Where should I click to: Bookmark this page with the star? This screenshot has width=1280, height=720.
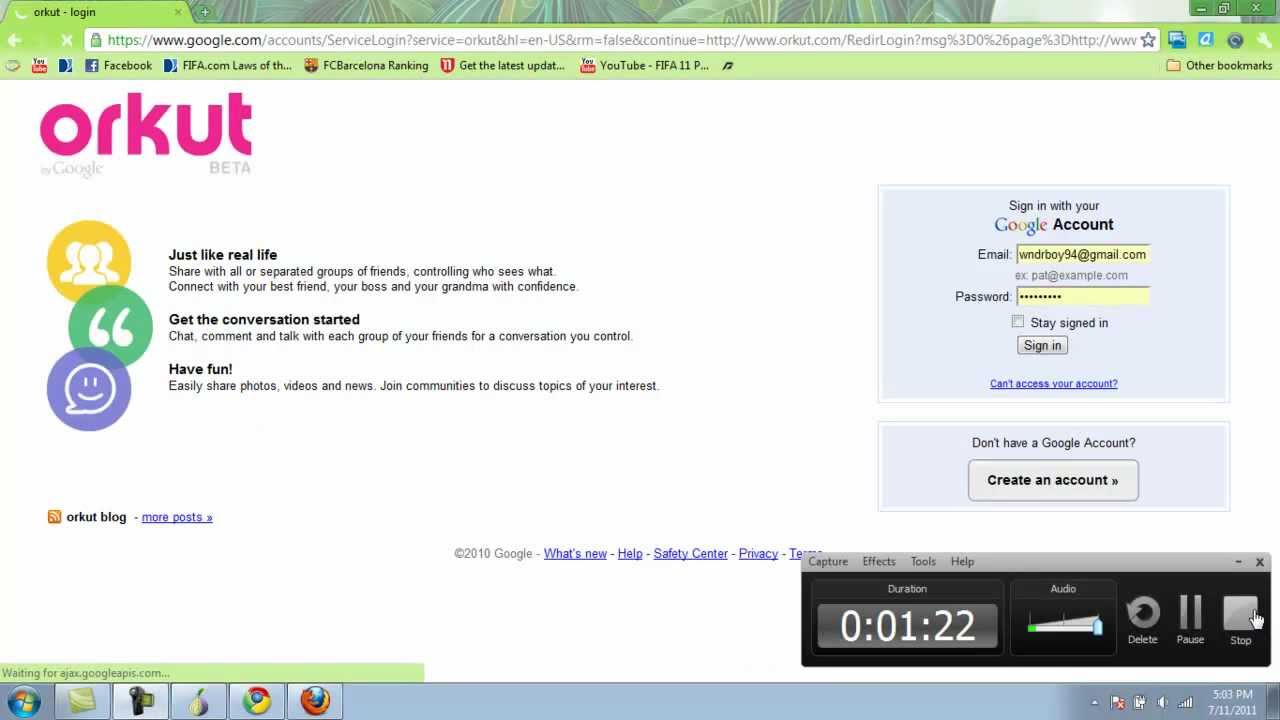tap(1148, 40)
